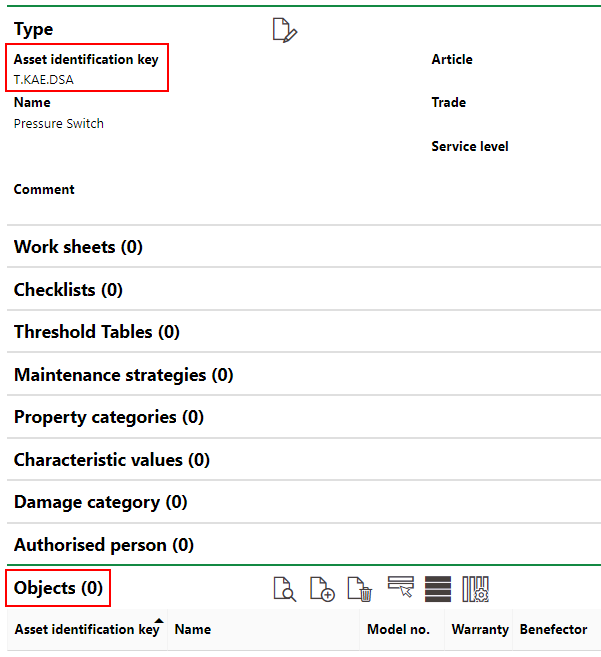Open the search object icon
This screenshot has height=657, width=601.
click(285, 589)
